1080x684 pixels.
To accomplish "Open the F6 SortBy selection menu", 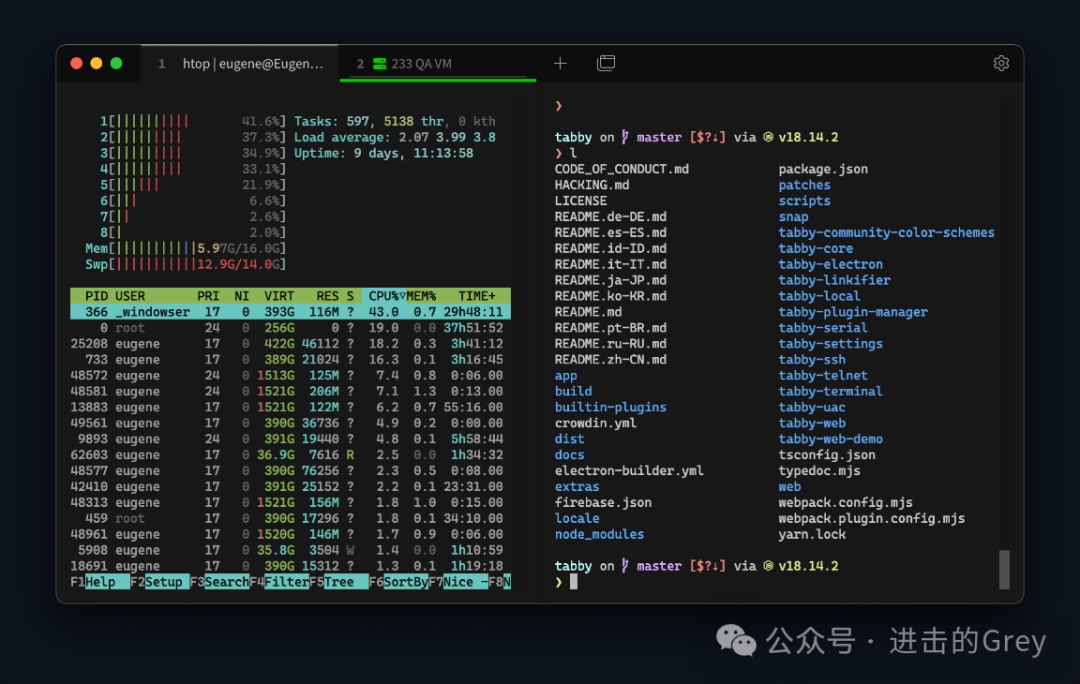I will (x=404, y=581).
